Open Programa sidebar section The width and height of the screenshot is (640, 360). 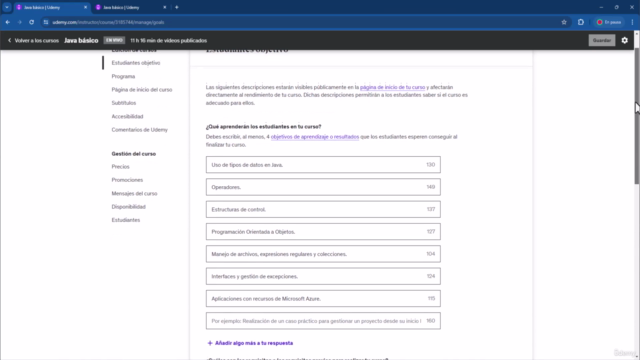[x=123, y=76]
